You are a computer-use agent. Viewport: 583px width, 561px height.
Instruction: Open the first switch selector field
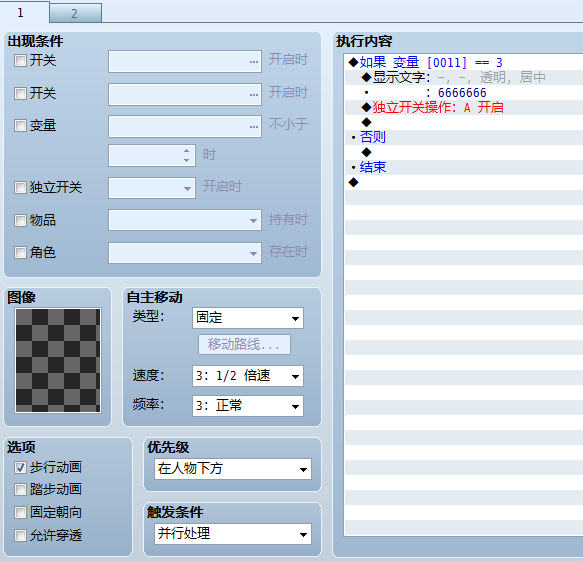click(x=185, y=62)
